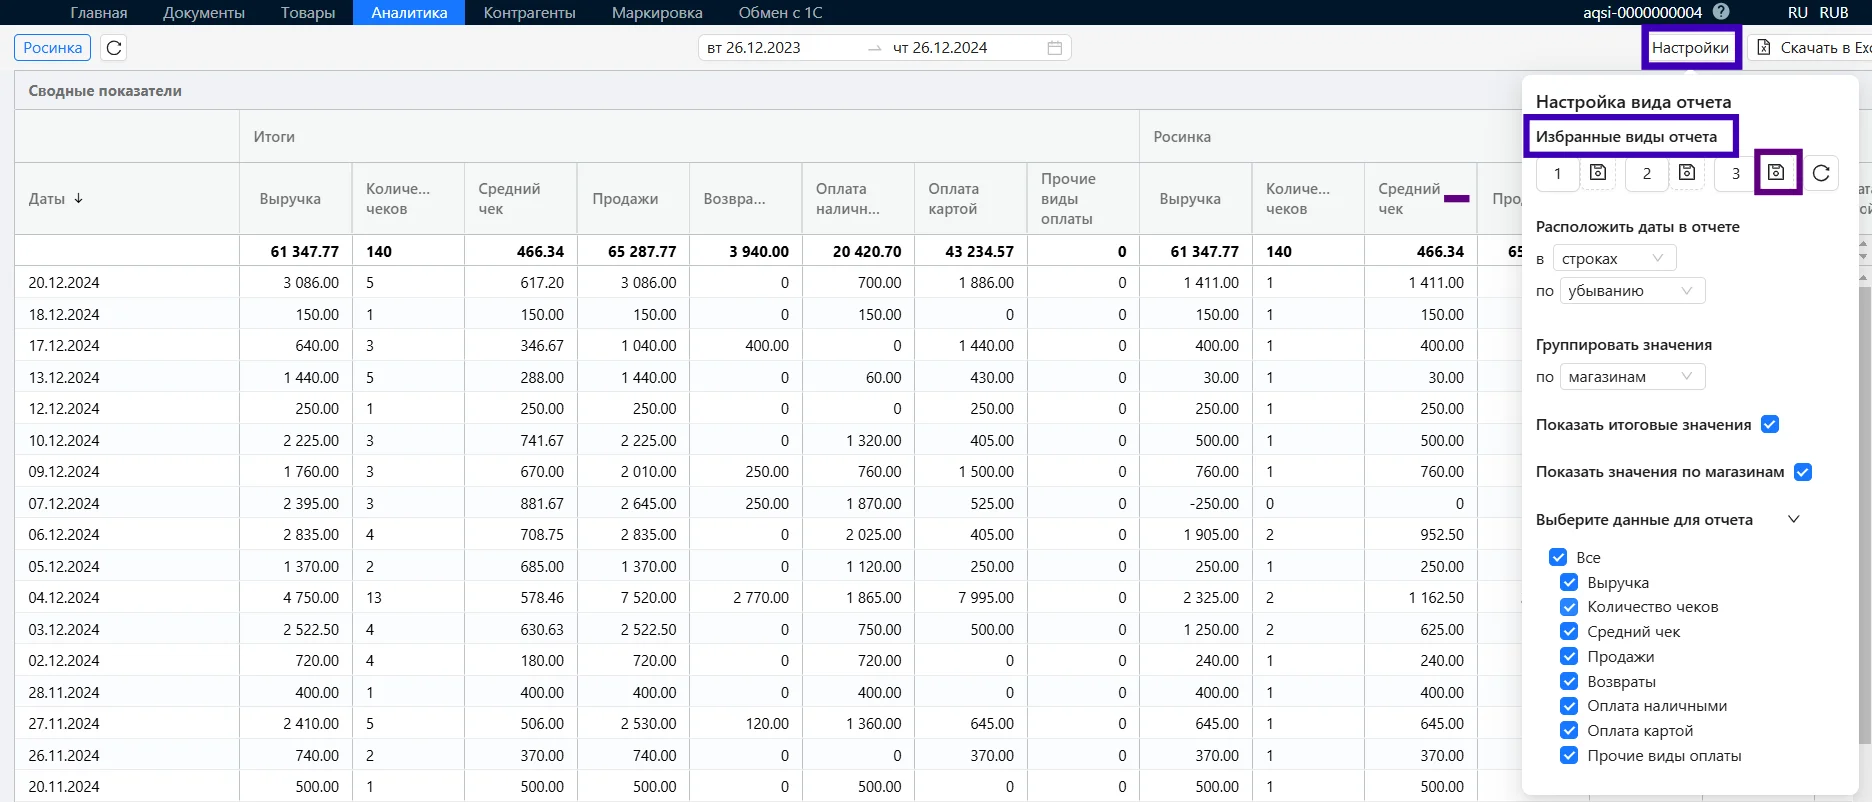Open the Документы menu tab

pos(204,12)
